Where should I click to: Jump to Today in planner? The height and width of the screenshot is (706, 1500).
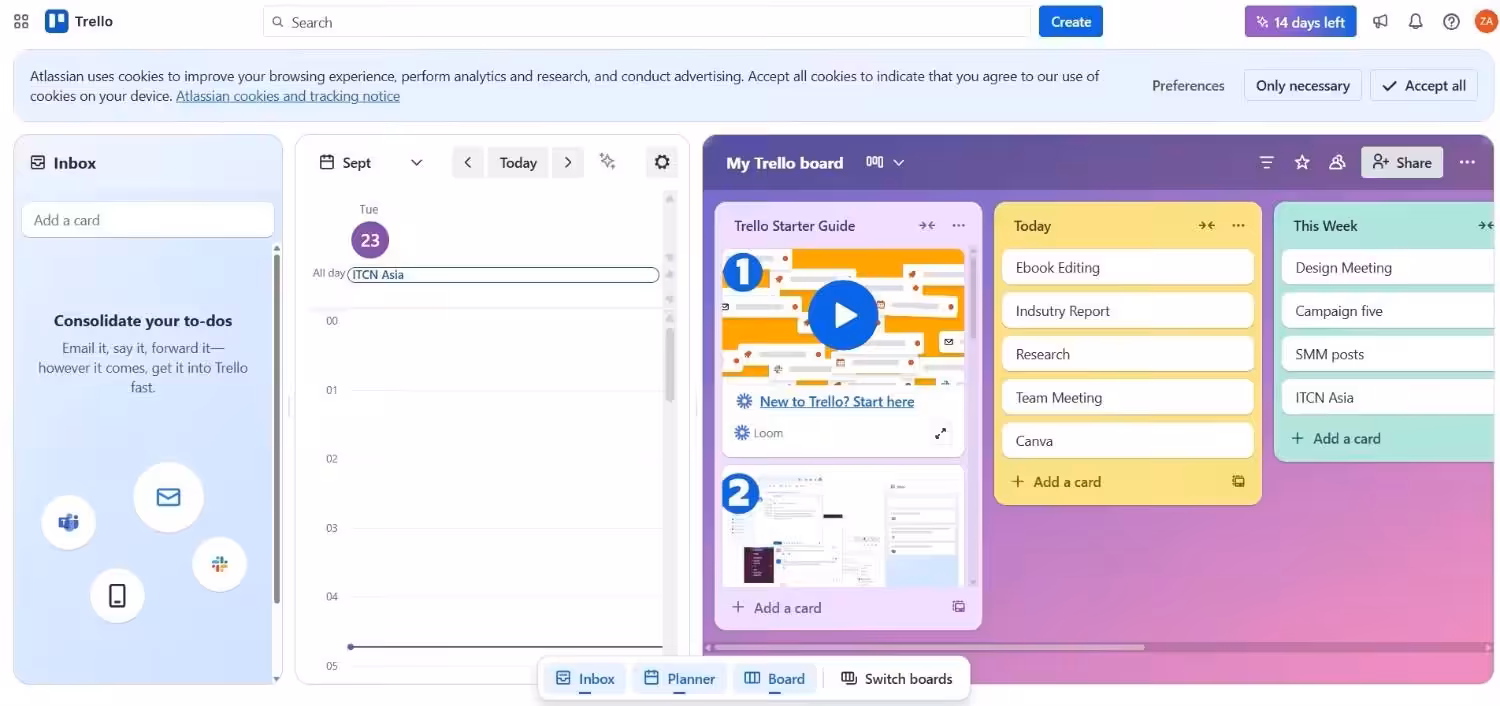(x=518, y=162)
